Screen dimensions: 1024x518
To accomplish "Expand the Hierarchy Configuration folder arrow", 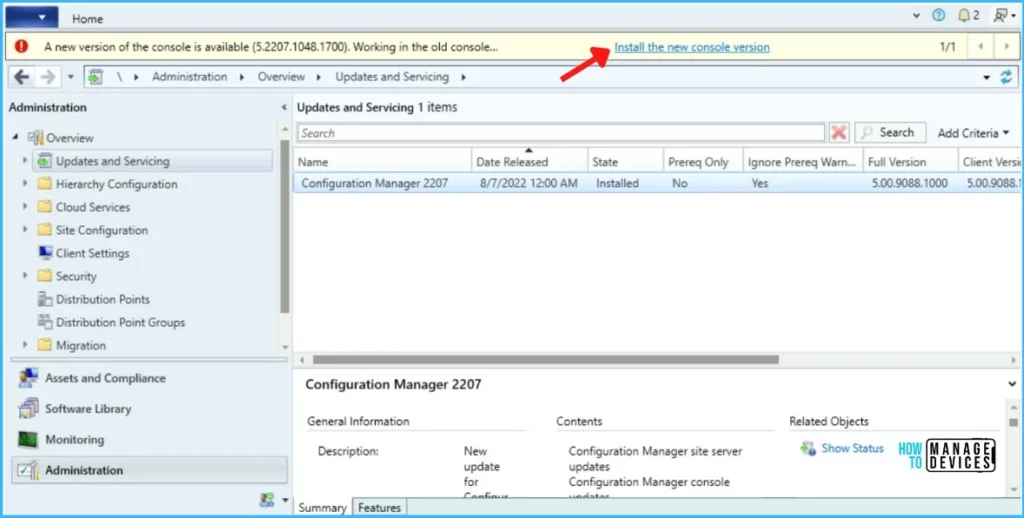I will point(25,184).
